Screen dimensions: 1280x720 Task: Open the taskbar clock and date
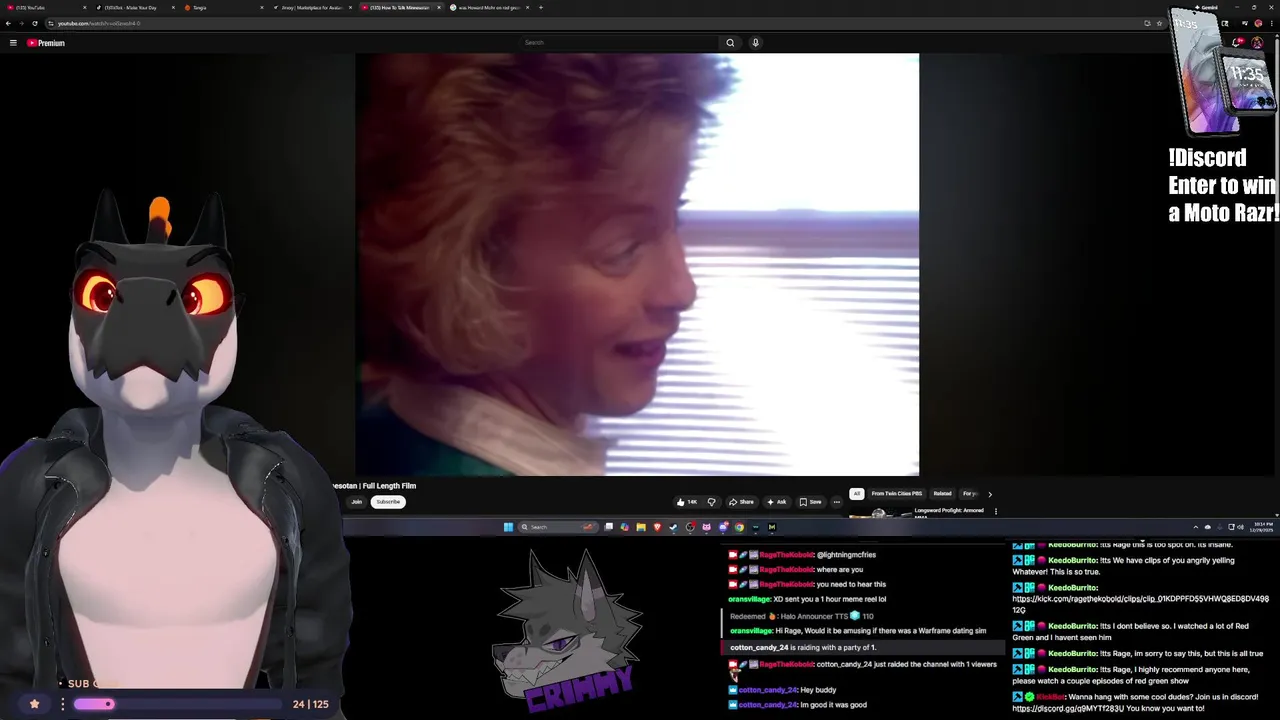(1263, 526)
